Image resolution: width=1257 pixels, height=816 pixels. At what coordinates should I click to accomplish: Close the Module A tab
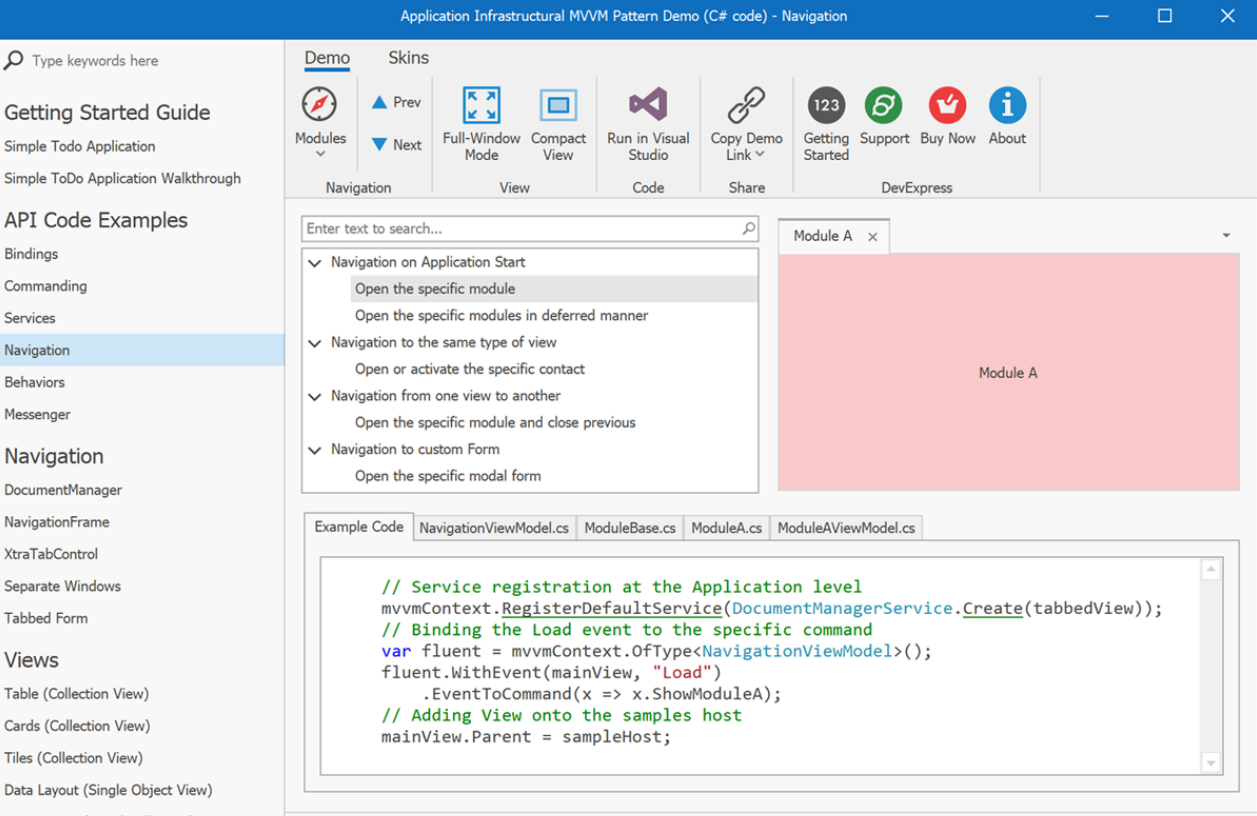click(x=873, y=237)
